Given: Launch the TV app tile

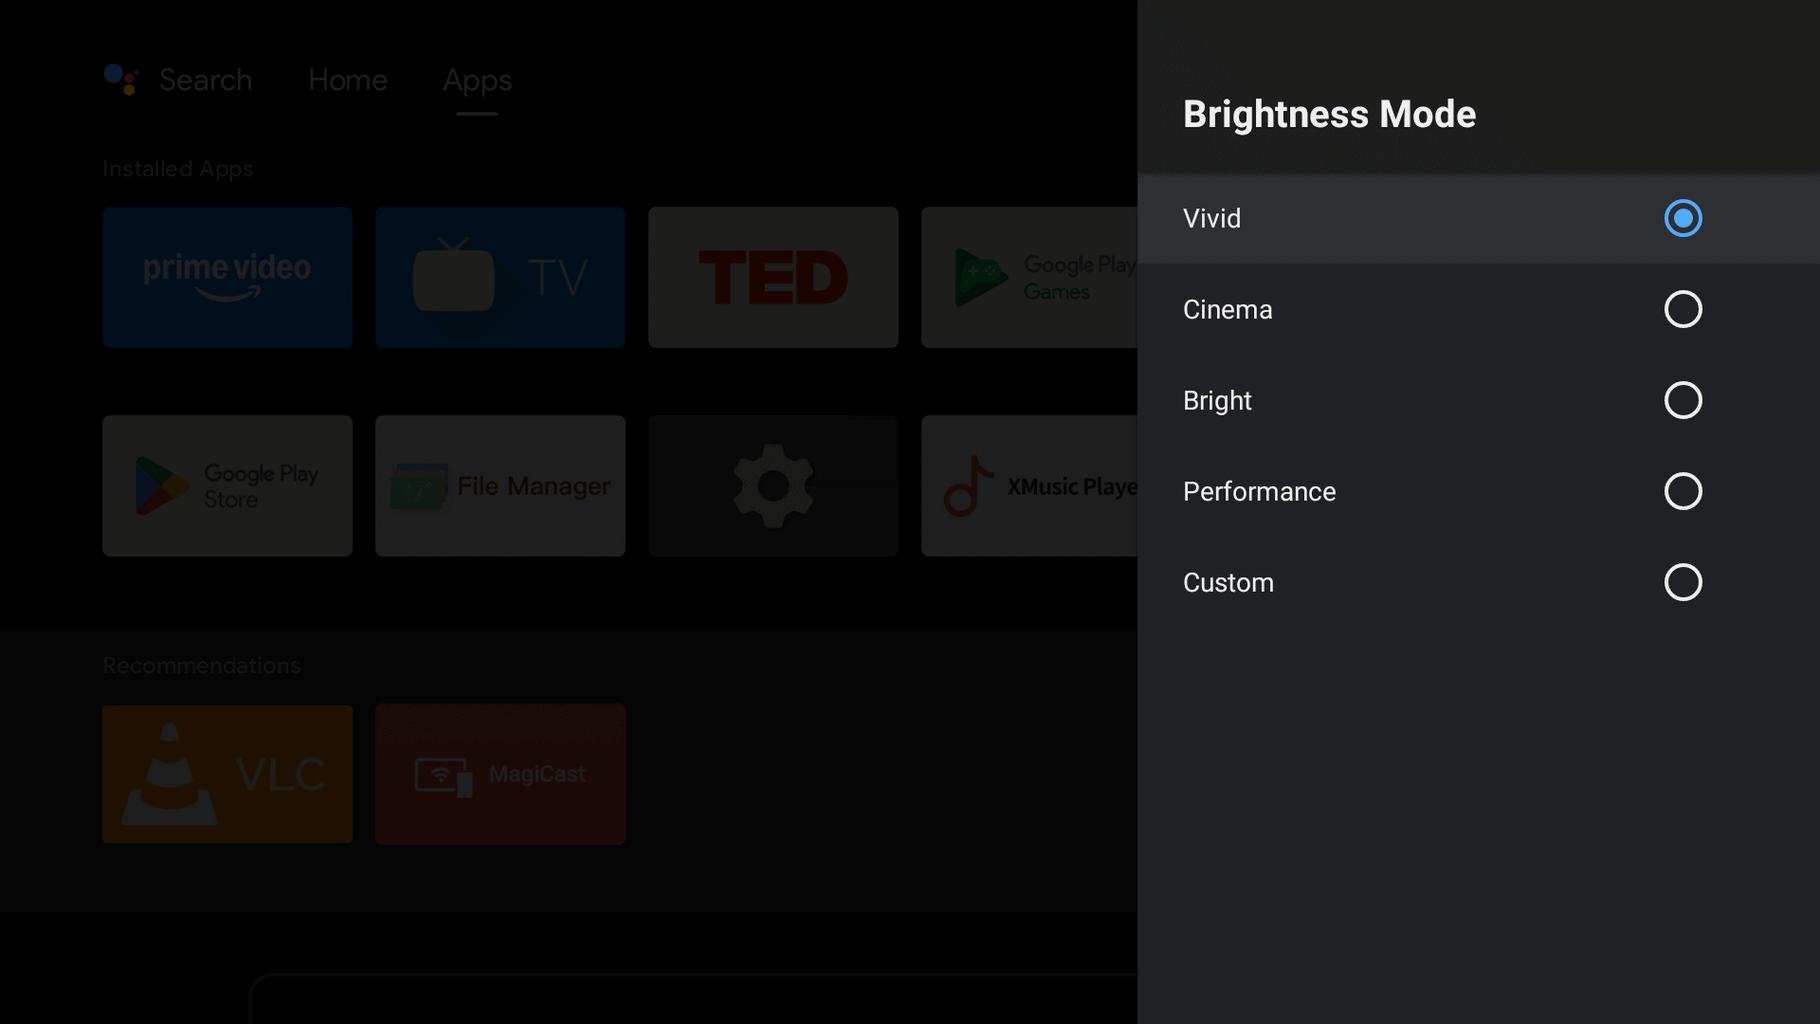Looking at the screenshot, I should (x=500, y=277).
